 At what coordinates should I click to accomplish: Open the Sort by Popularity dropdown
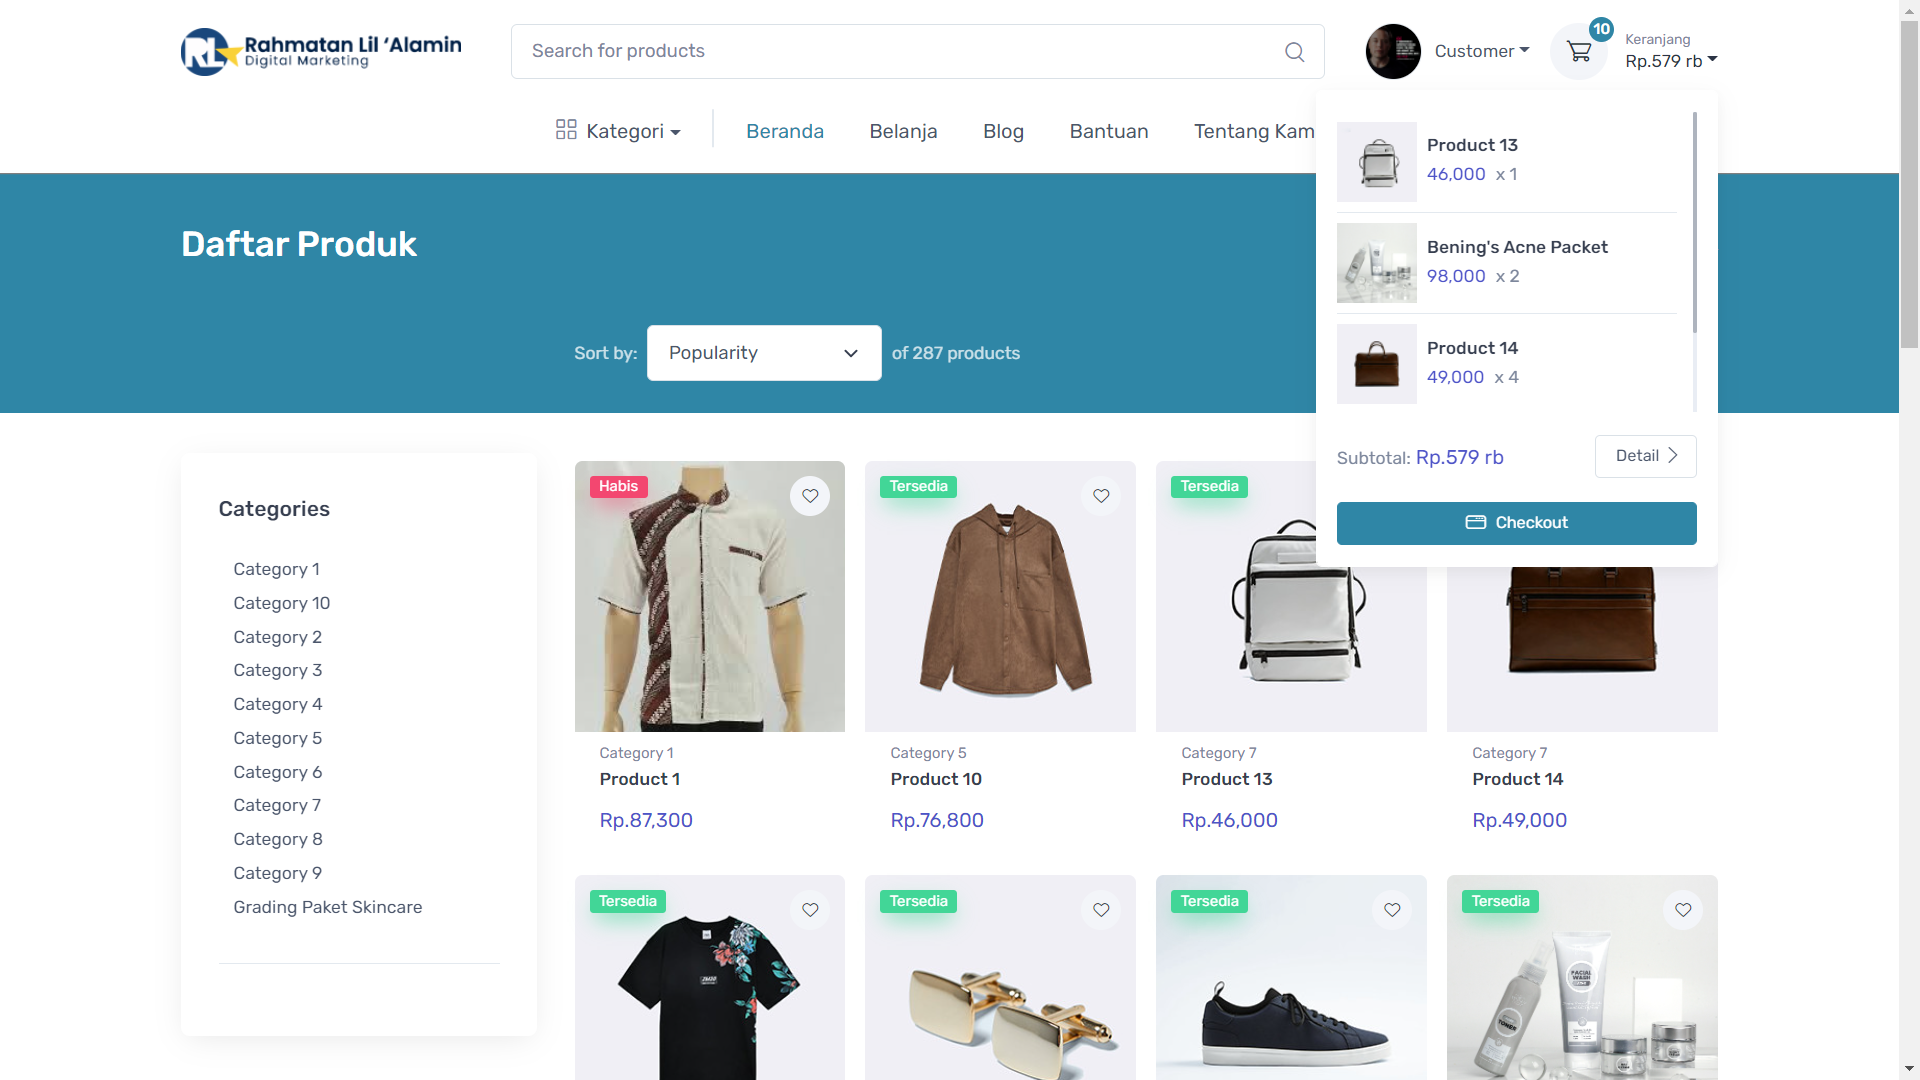point(764,353)
